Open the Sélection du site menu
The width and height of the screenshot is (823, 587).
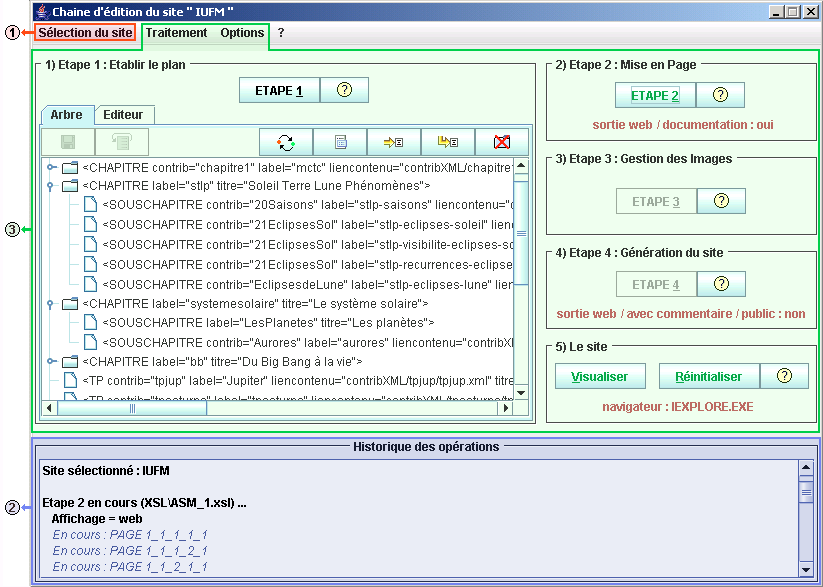85,33
